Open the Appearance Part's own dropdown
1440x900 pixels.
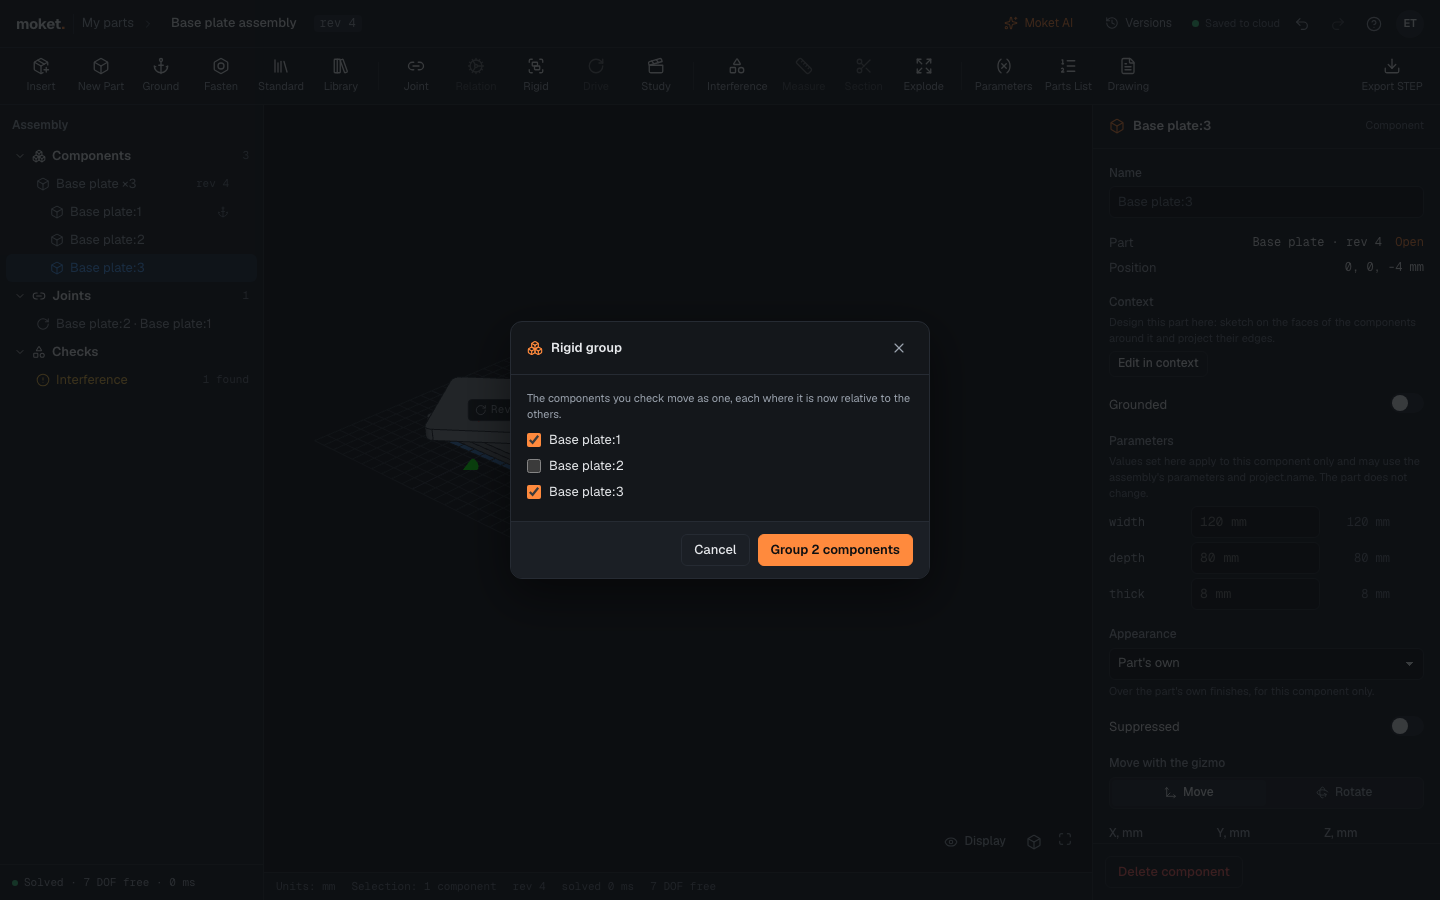point(1265,663)
